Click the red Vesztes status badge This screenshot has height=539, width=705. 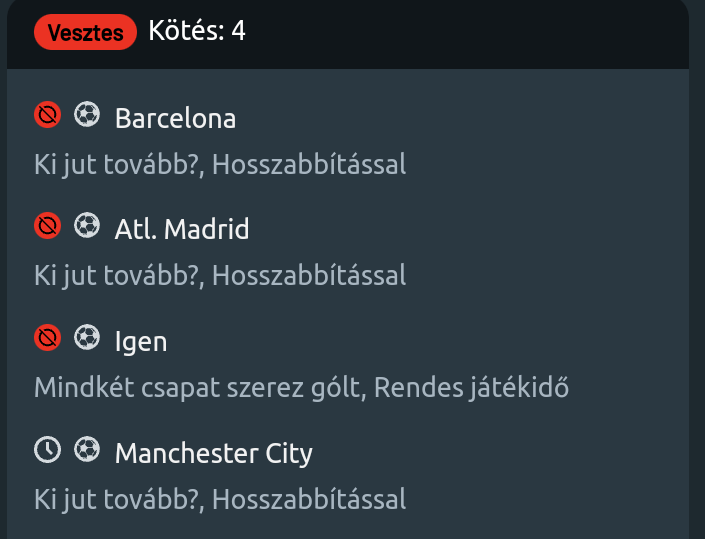point(85,33)
